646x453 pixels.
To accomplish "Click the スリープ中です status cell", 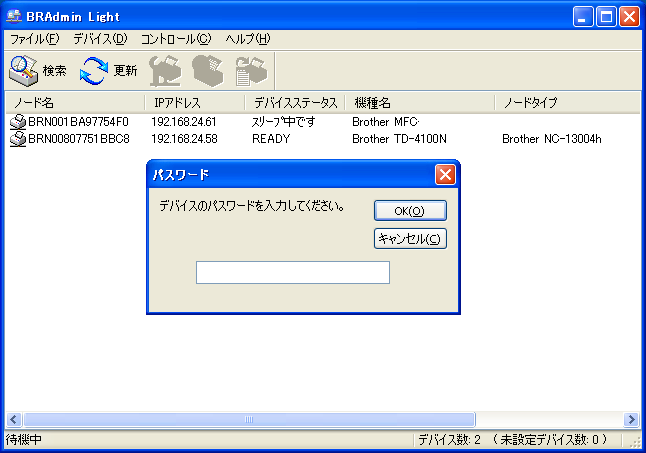I will pyautogui.click(x=283, y=122).
